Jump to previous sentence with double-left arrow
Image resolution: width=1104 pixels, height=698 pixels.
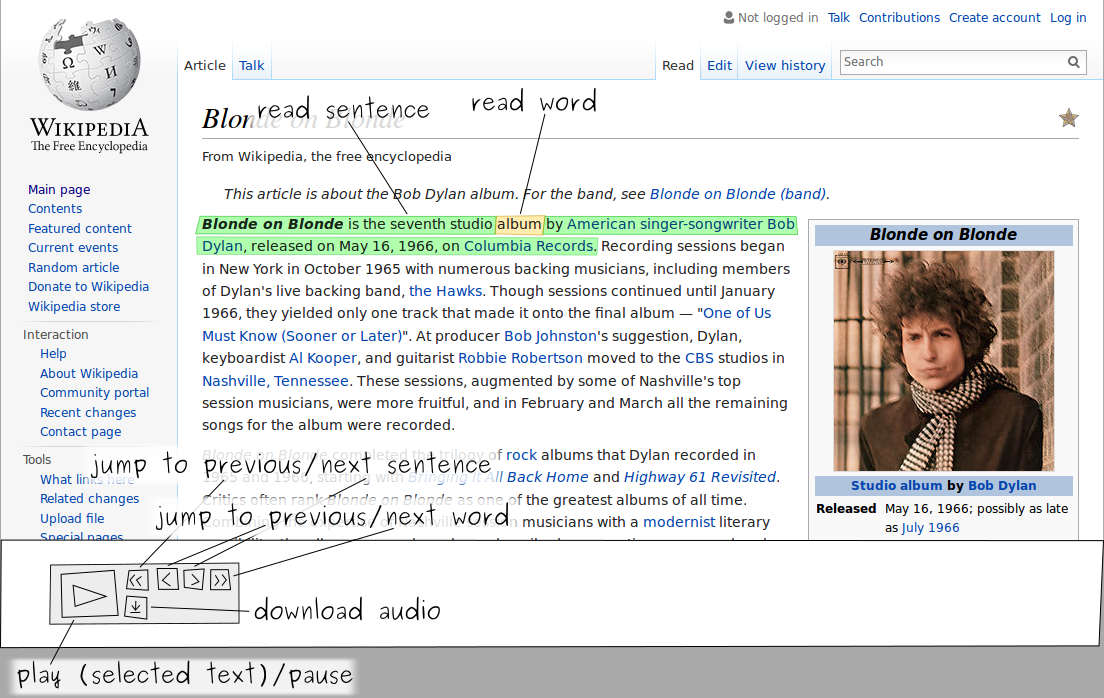click(137, 580)
